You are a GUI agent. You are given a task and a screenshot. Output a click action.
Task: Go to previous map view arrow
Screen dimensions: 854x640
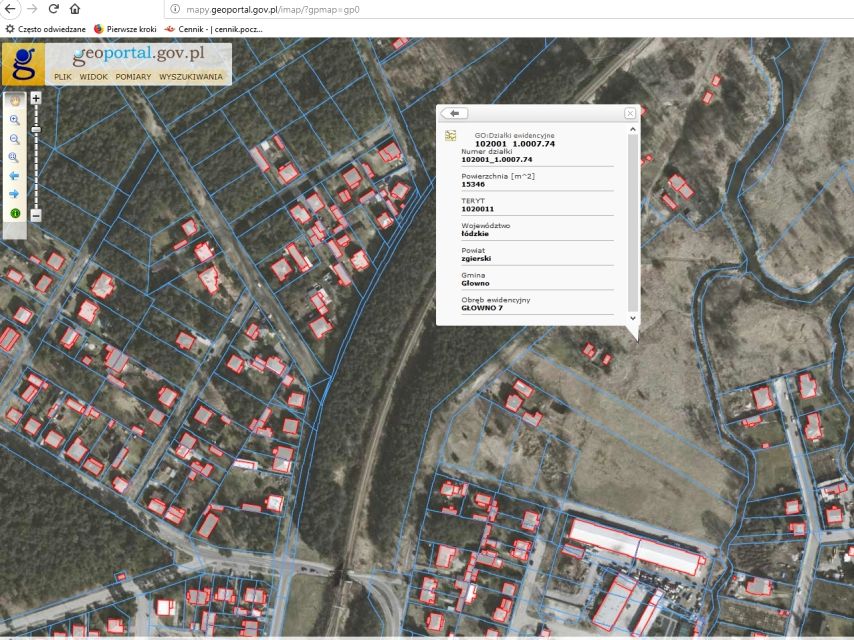(14, 176)
